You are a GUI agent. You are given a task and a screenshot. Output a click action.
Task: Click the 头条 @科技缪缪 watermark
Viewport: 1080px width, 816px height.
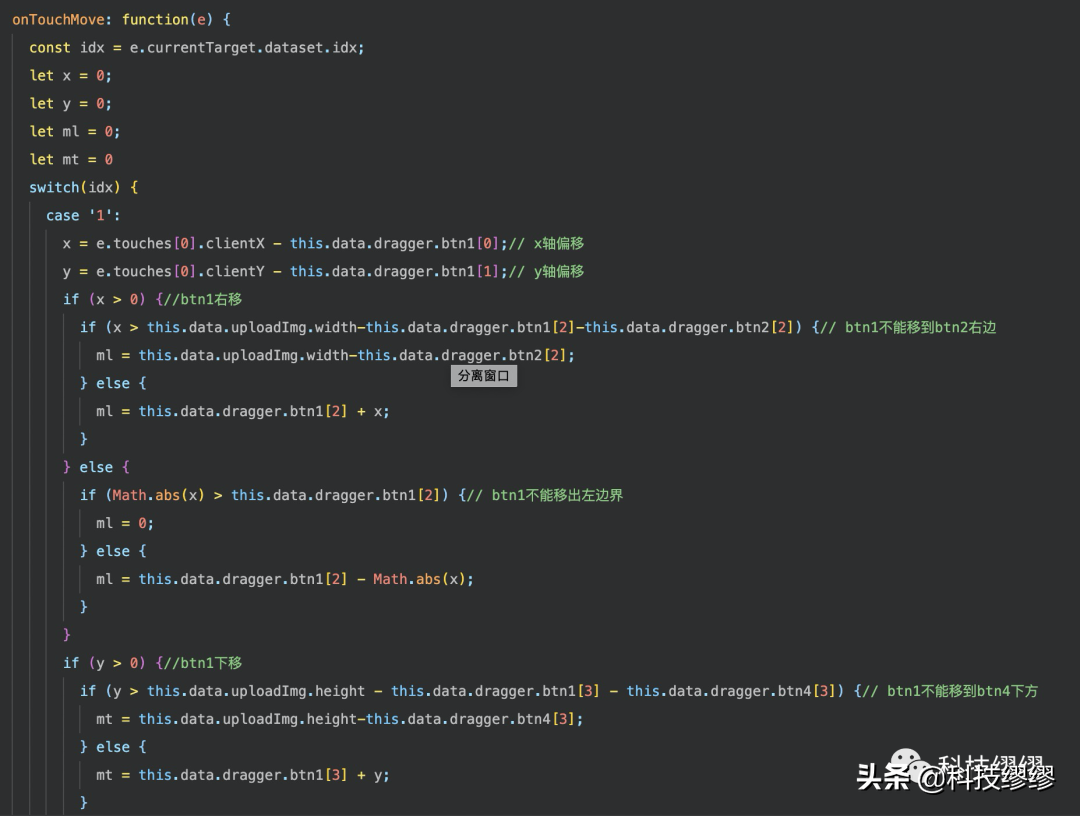pos(955,776)
